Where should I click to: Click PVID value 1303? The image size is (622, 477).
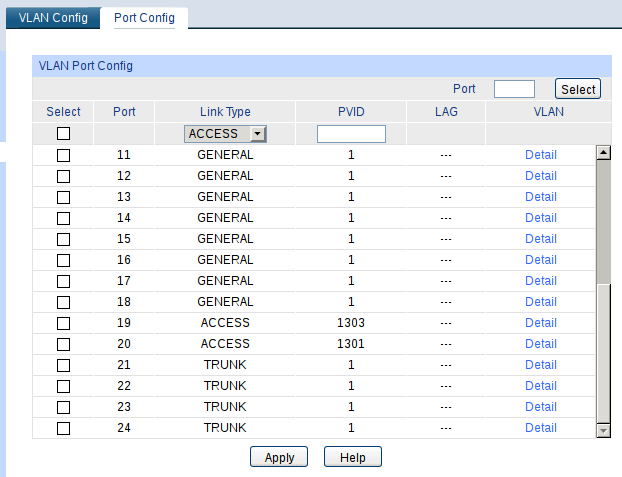(x=351, y=323)
